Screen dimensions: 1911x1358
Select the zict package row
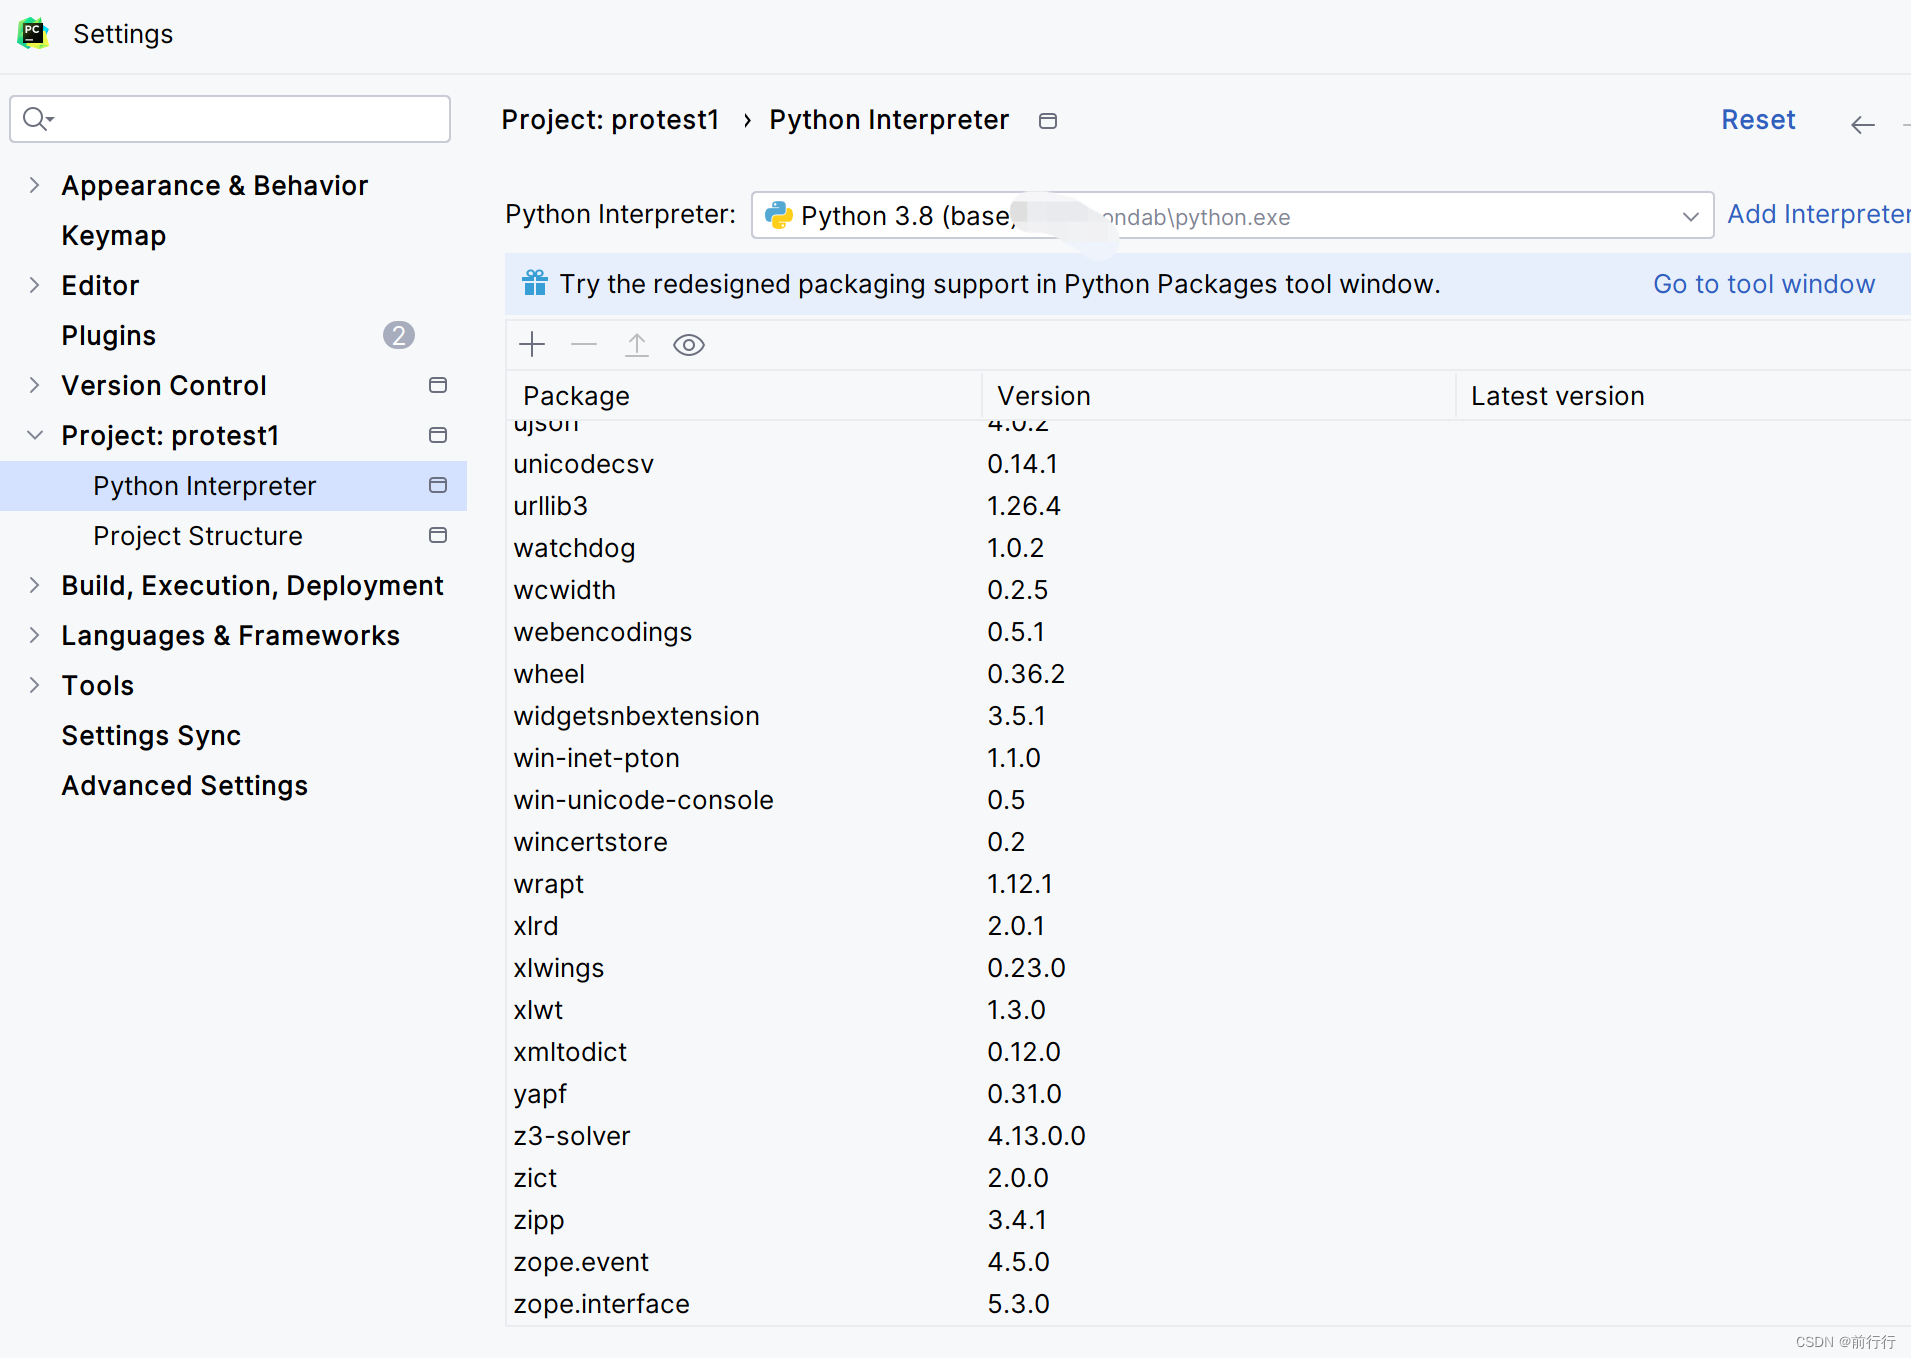1208,1178
